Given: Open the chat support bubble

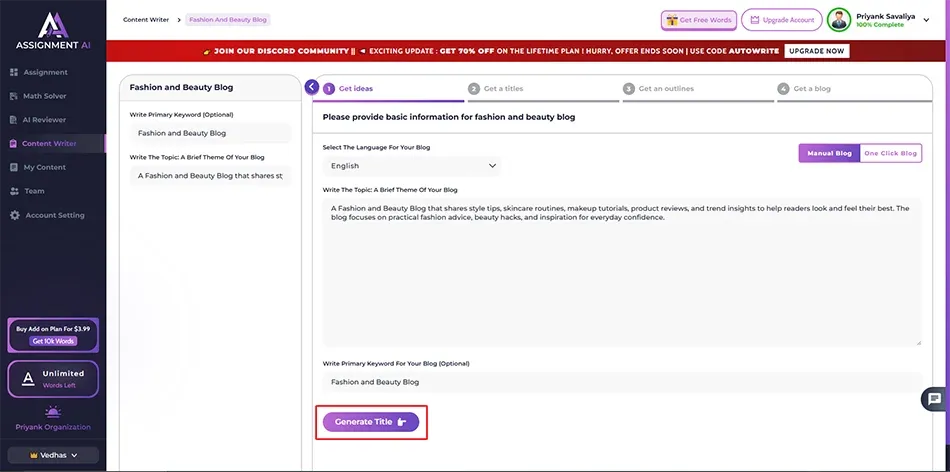Looking at the screenshot, I should click(x=934, y=398).
